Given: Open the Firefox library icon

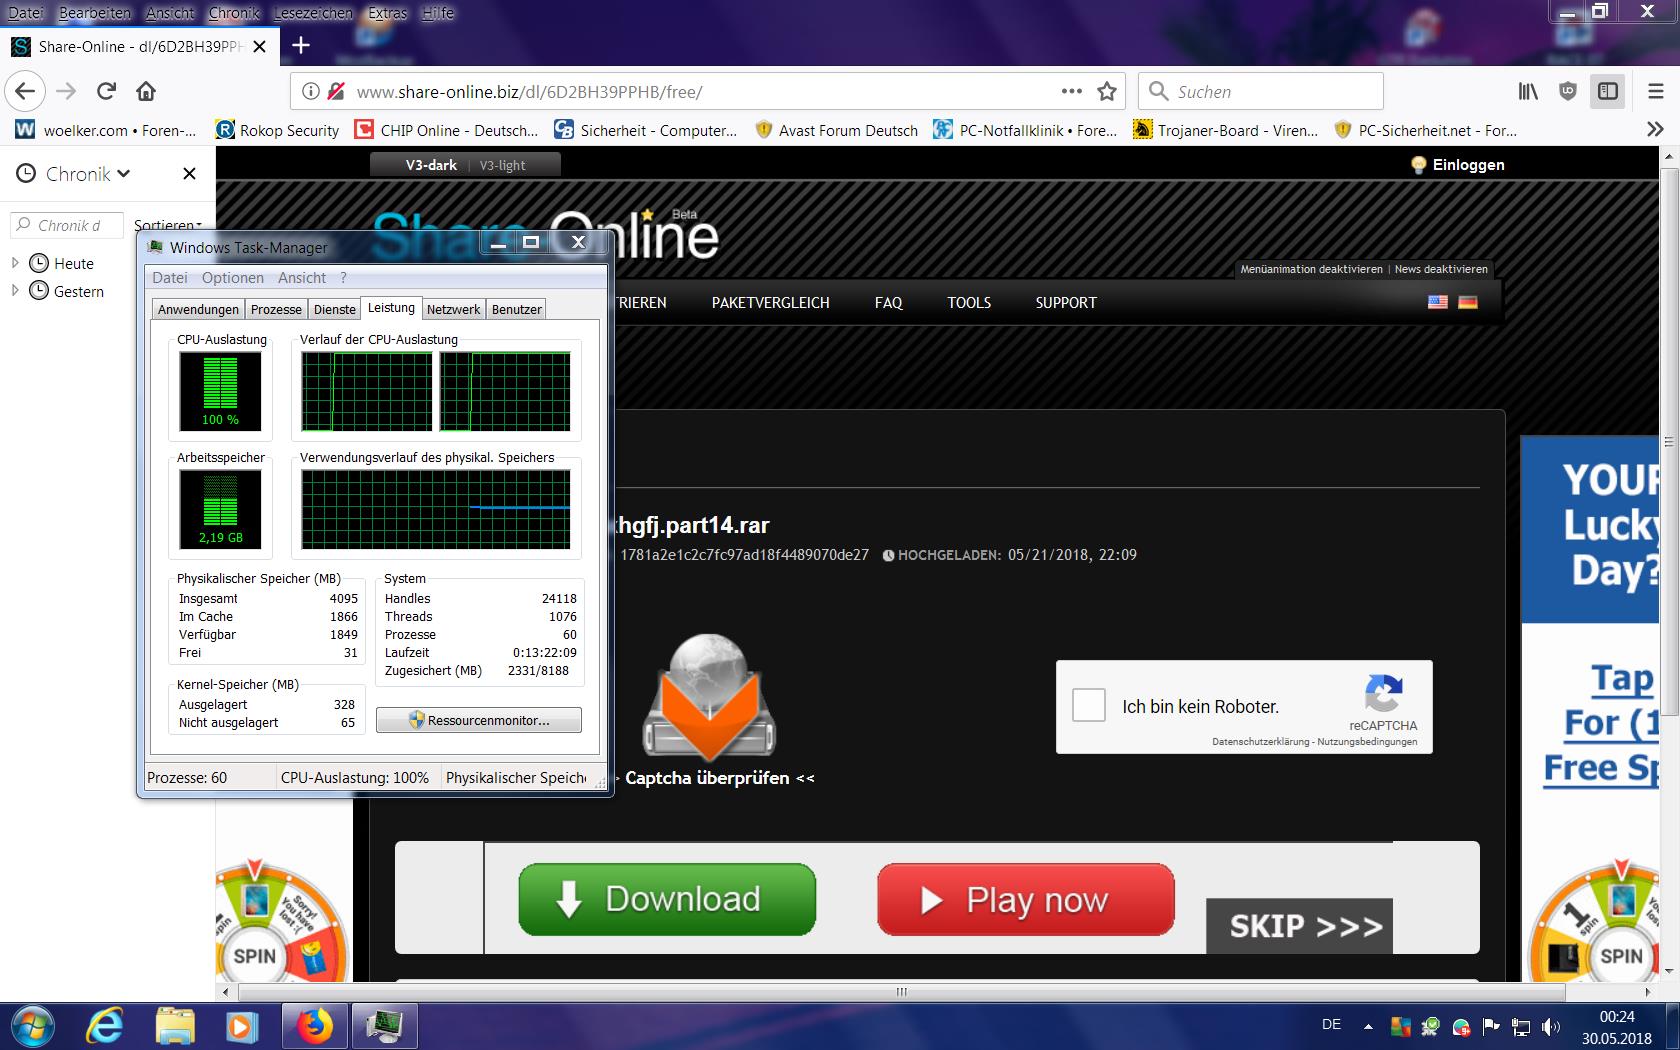Looking at the screenshot, I should tap(1528, 91).
